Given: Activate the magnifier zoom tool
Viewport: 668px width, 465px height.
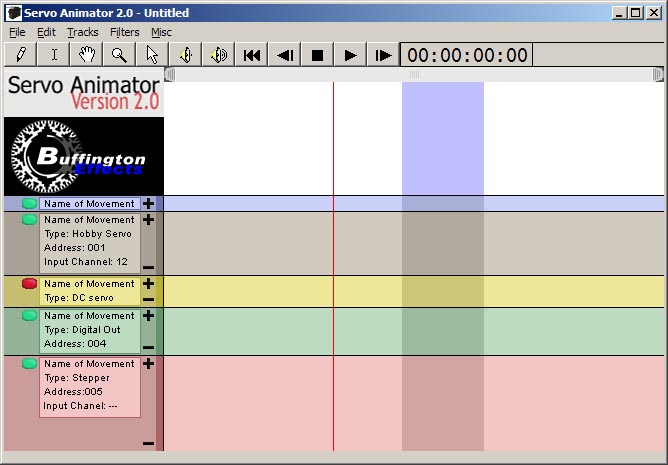Looking at the screenshot, I should [119, 55].
